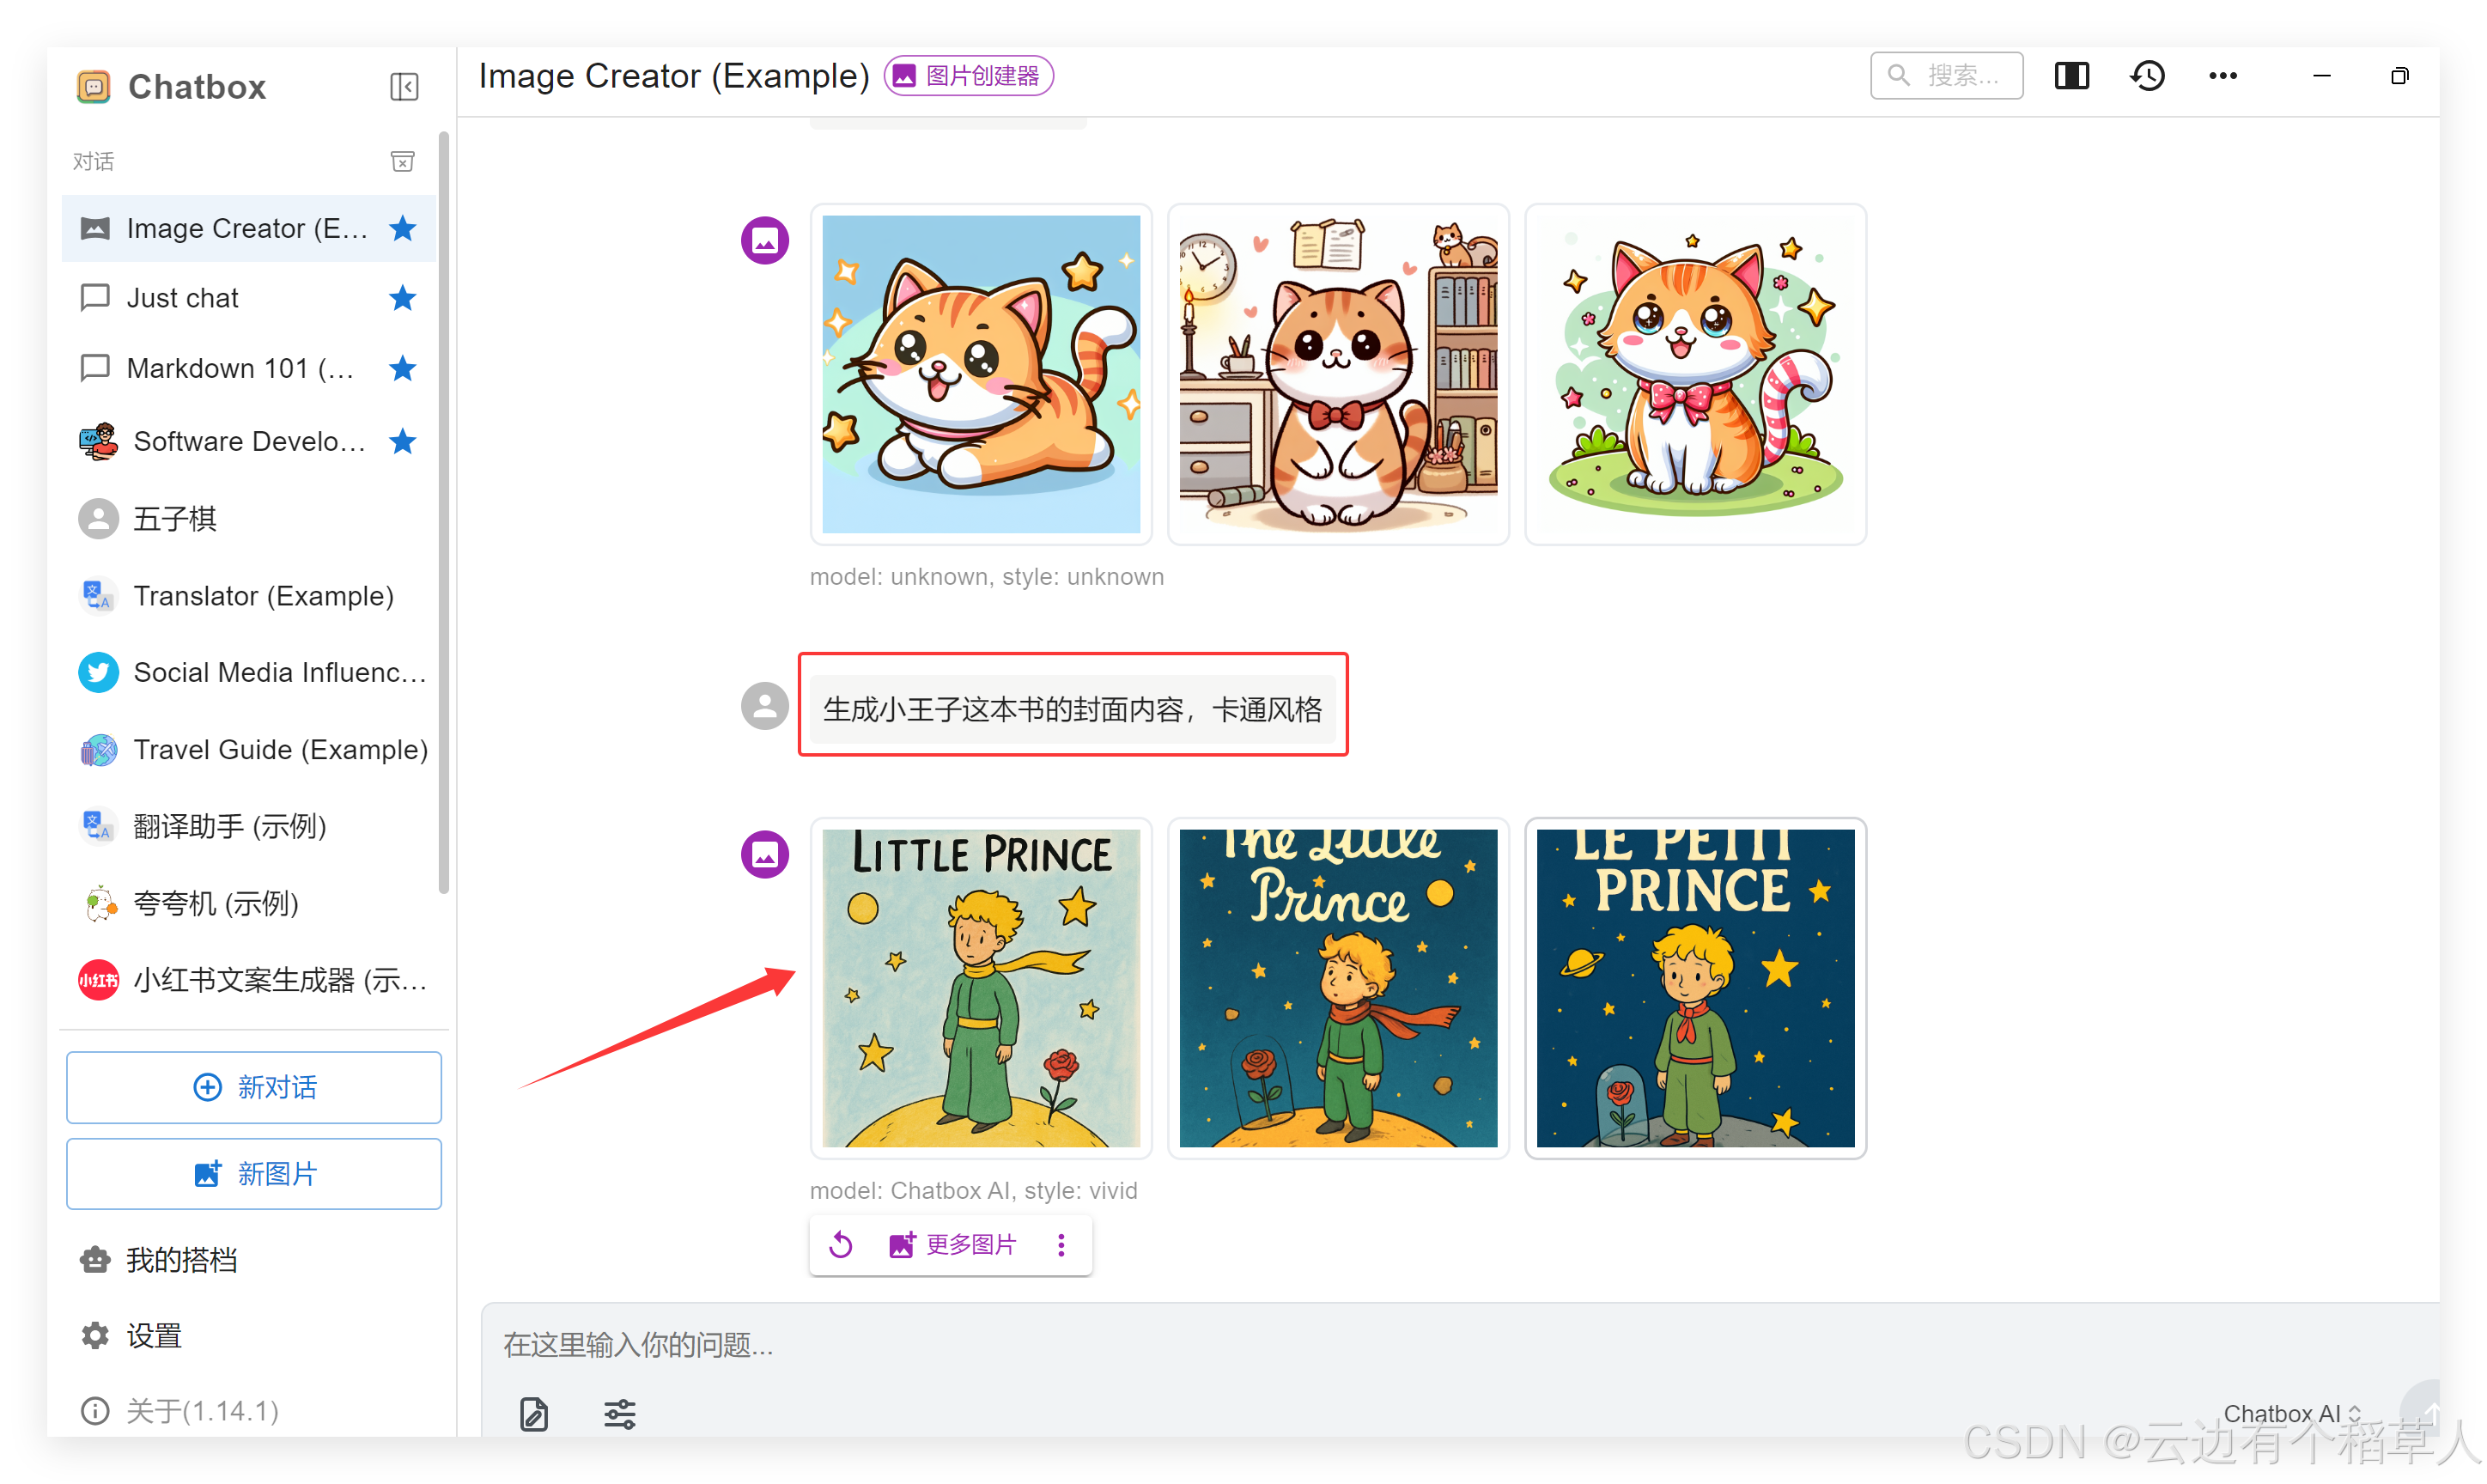This screenshot has height=1484, width=2487.
Task: Open the Just chat conversation
Action: pyautogui.click(x=248, y=298)
